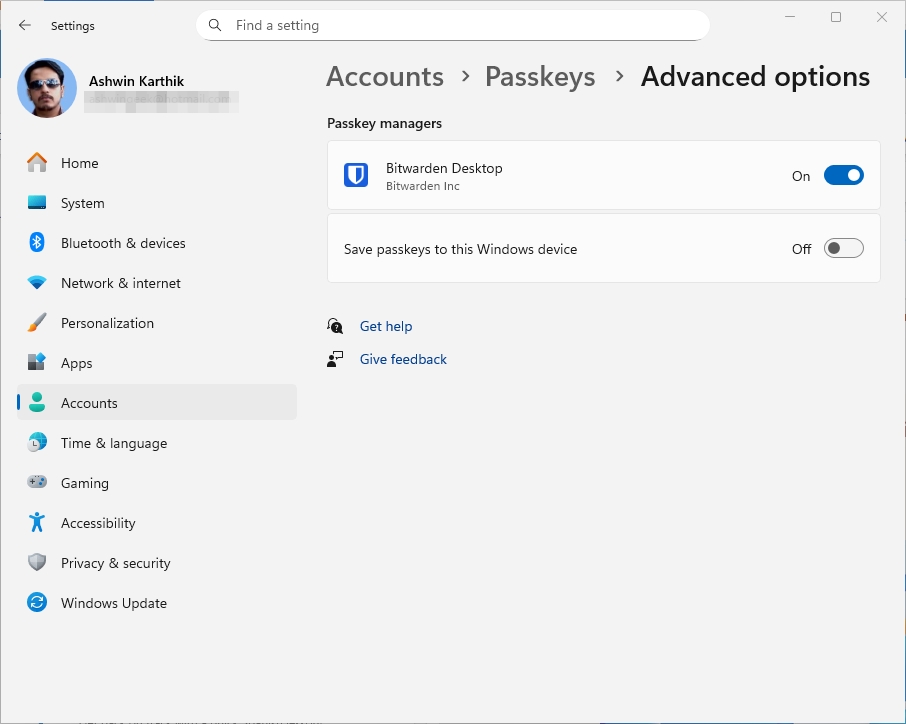Click the System sidebar entry
906x724 pixels.
pyautogui.click(x=82, y=203)
